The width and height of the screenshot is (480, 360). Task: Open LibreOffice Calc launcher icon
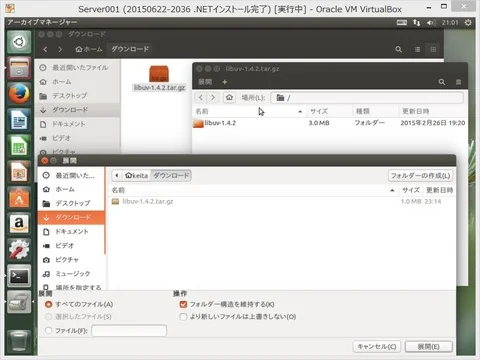coord(19,146)
